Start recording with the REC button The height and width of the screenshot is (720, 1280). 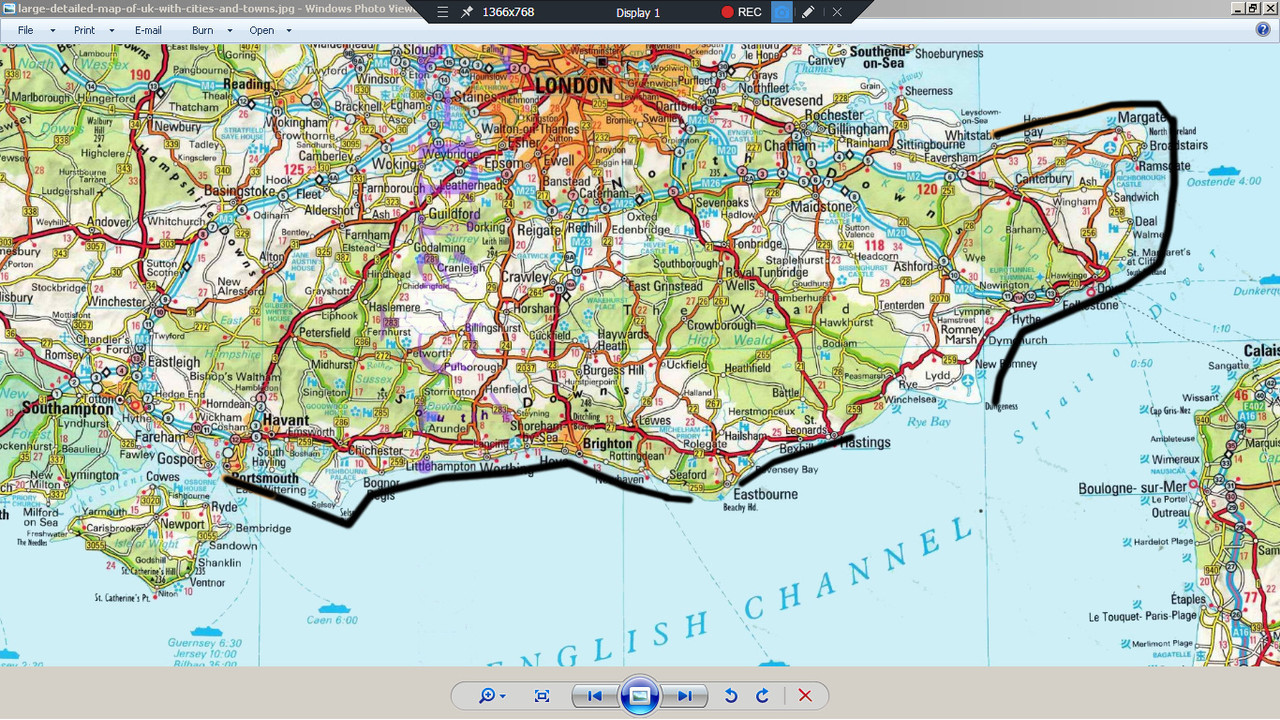(741, 12)
